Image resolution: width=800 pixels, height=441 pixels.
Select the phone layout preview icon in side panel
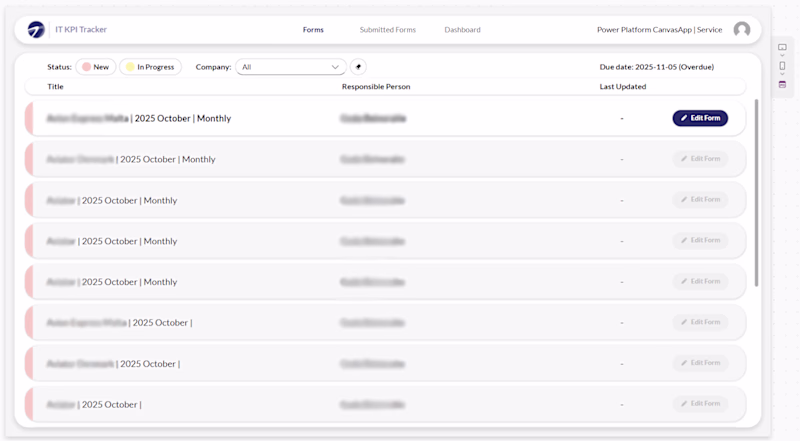(782, 66)
